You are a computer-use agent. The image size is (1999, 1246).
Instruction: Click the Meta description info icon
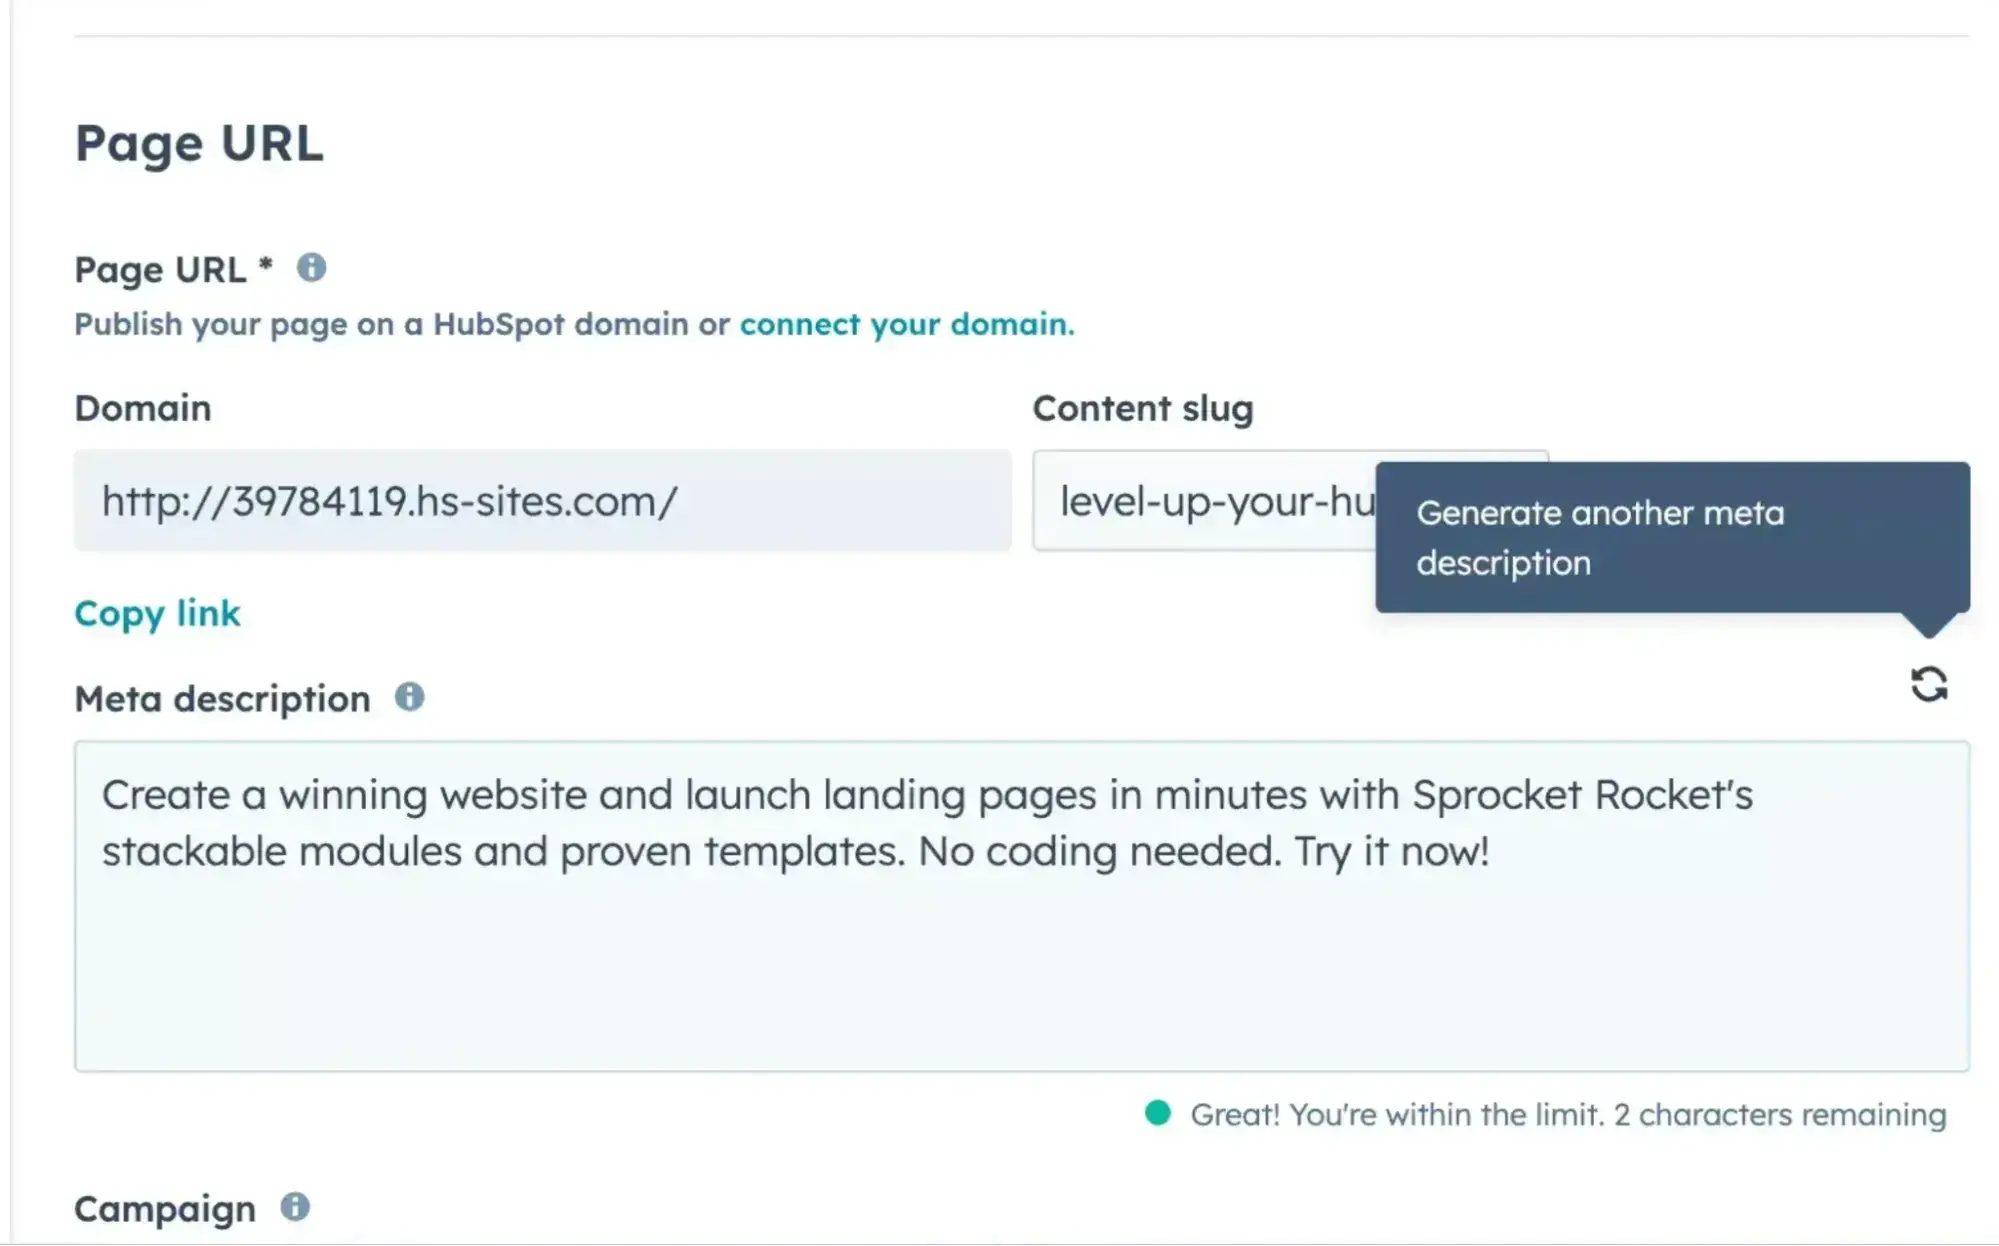click(410, 697)
